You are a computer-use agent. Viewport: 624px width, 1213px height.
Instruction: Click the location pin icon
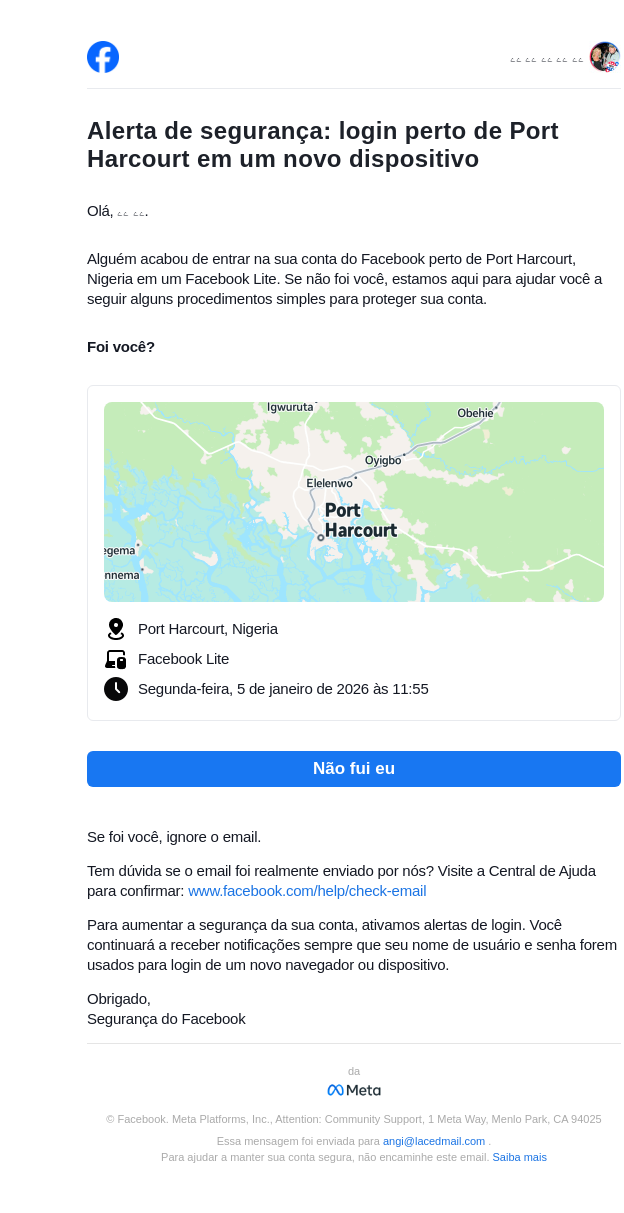pyautogui.click(x=116, y=629)
